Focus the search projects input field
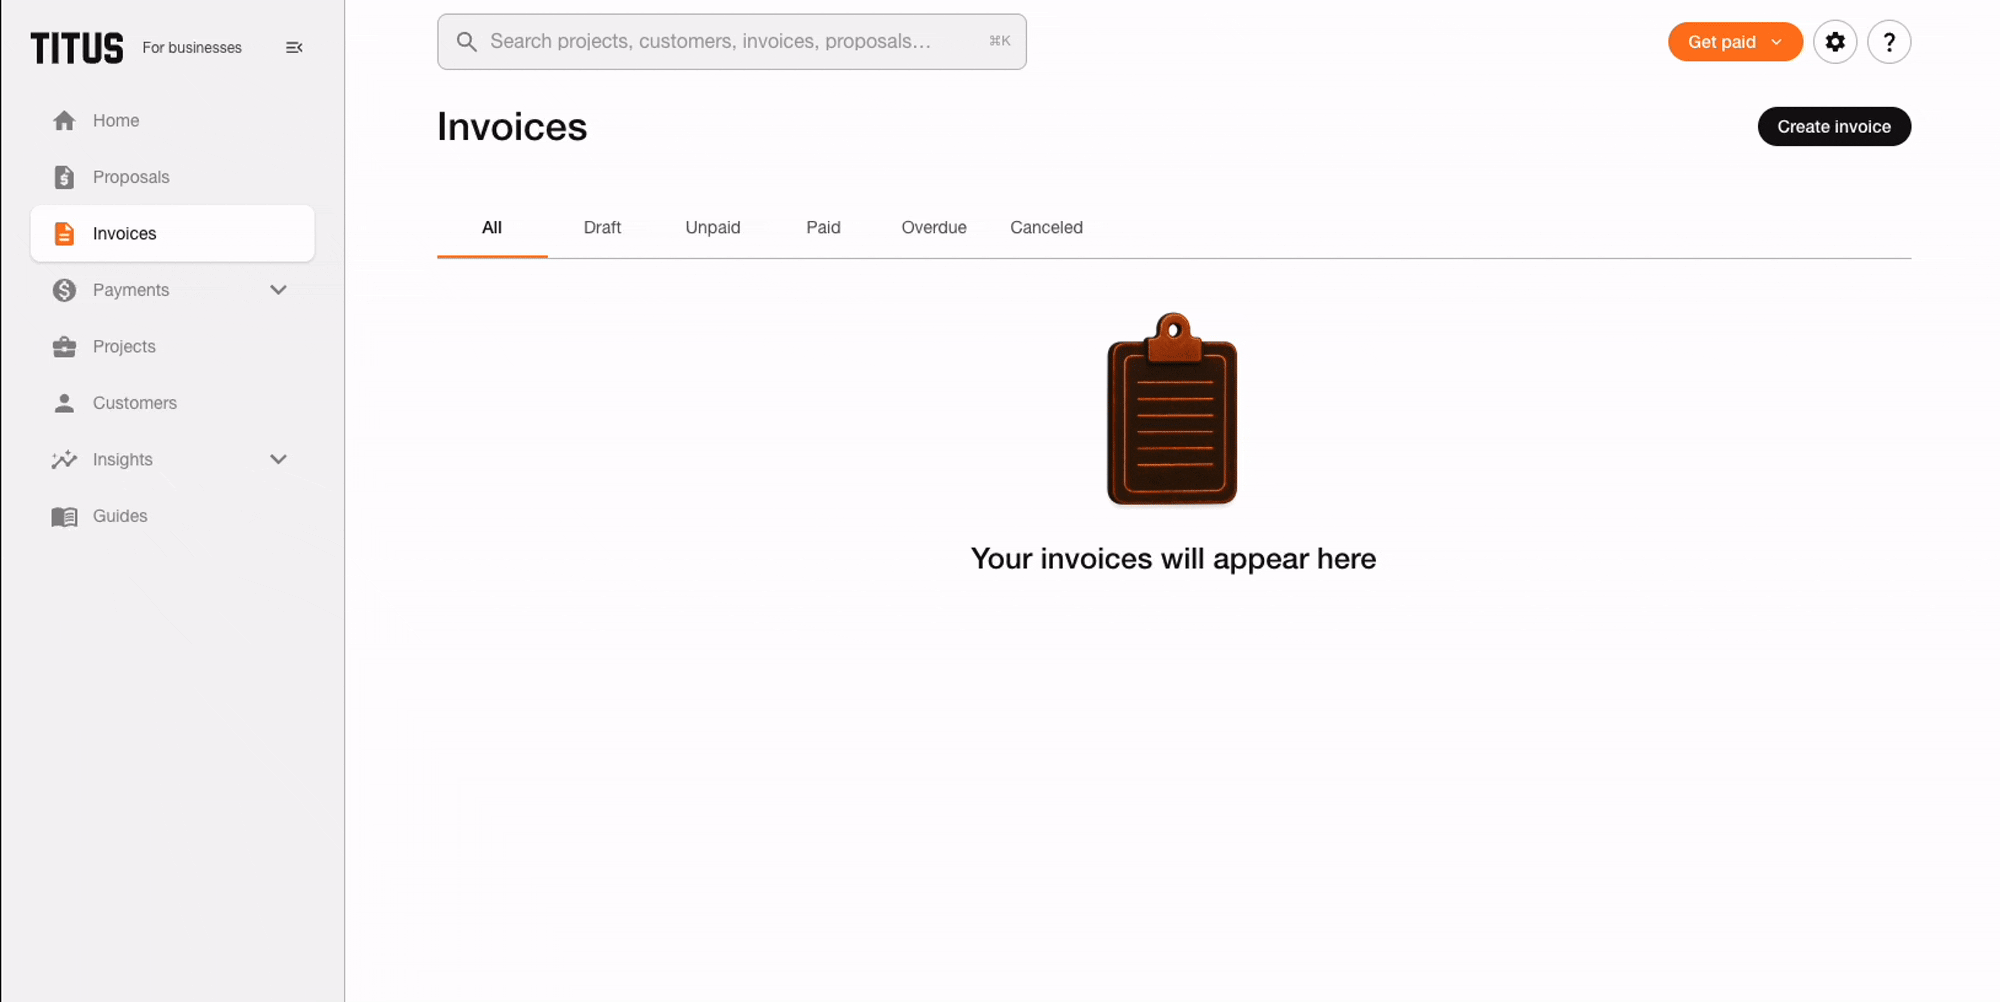 pyautogui.click(x=732, y=42)
